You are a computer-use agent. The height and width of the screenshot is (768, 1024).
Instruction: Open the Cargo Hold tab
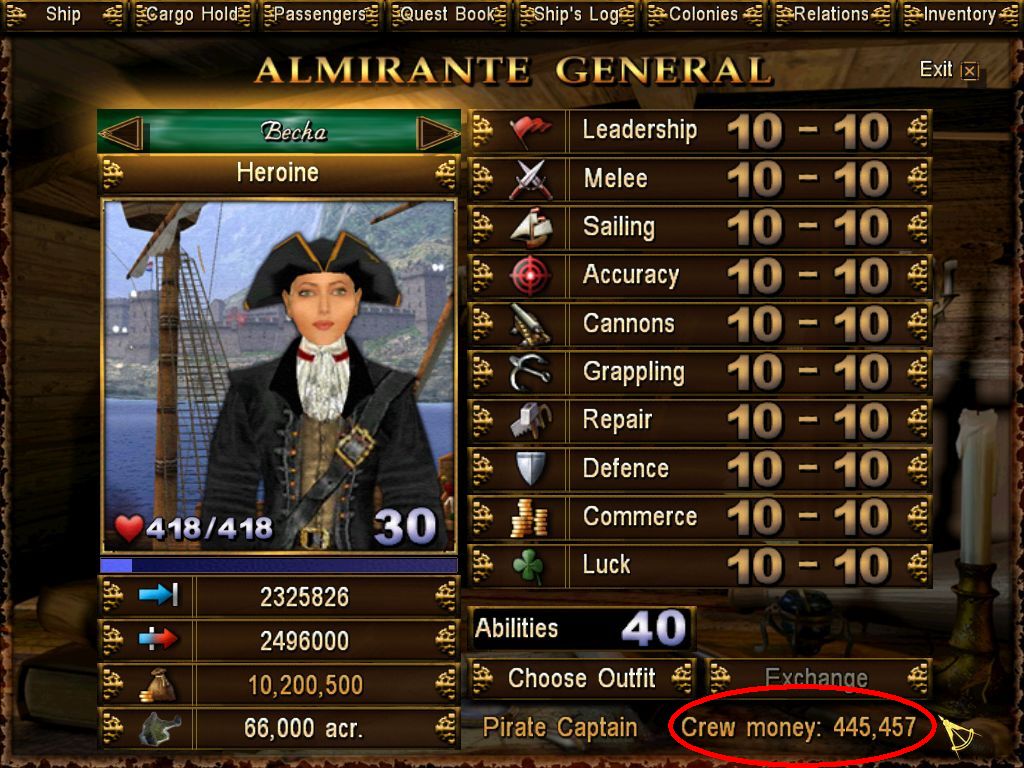click(193, 15)
